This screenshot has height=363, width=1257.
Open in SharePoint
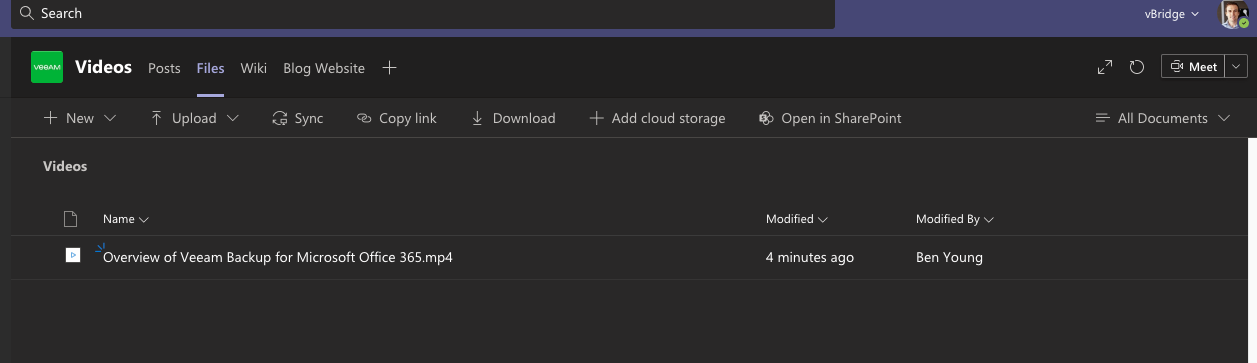(830, 118)
